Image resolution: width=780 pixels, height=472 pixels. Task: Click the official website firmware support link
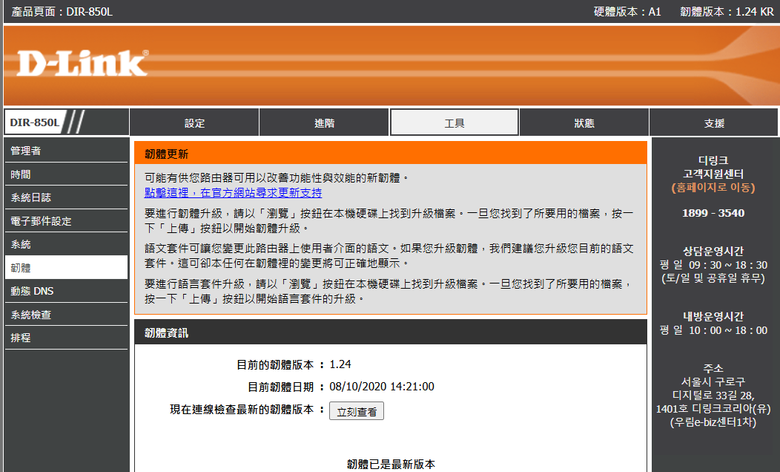click(x=233, y=192)
